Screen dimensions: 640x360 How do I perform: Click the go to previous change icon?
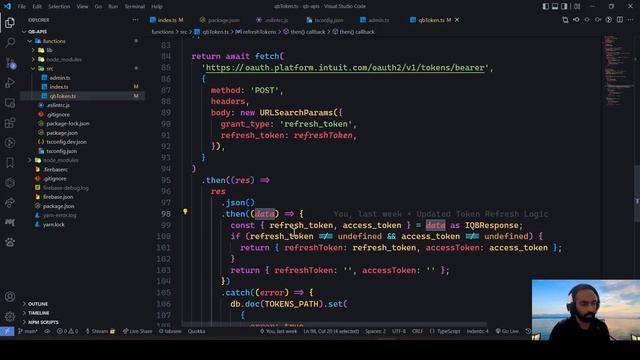tap(576, 20)
